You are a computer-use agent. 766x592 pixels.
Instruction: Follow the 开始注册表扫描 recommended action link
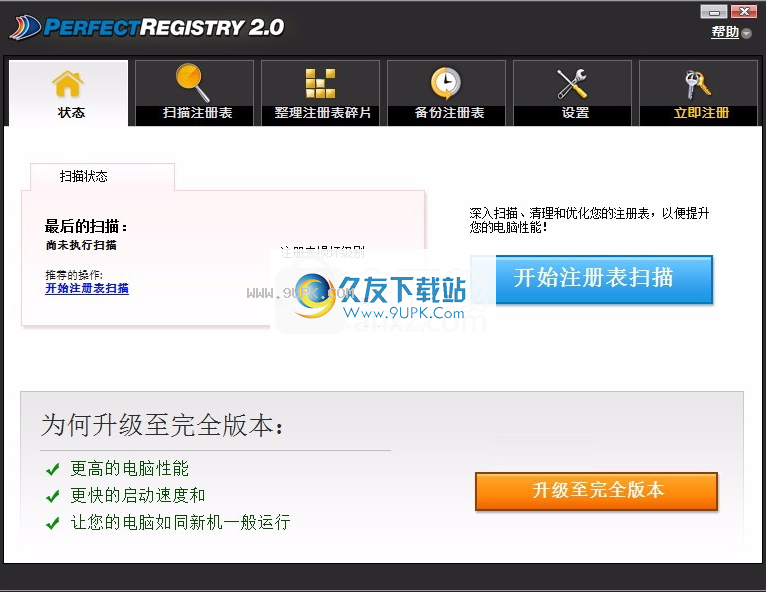(87, 288)
